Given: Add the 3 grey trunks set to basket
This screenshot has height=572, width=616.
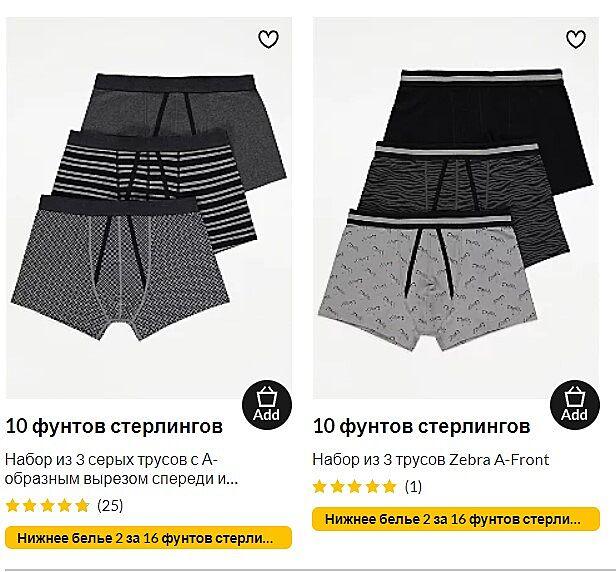Looking at the screenshot, I should coord(267,405).
